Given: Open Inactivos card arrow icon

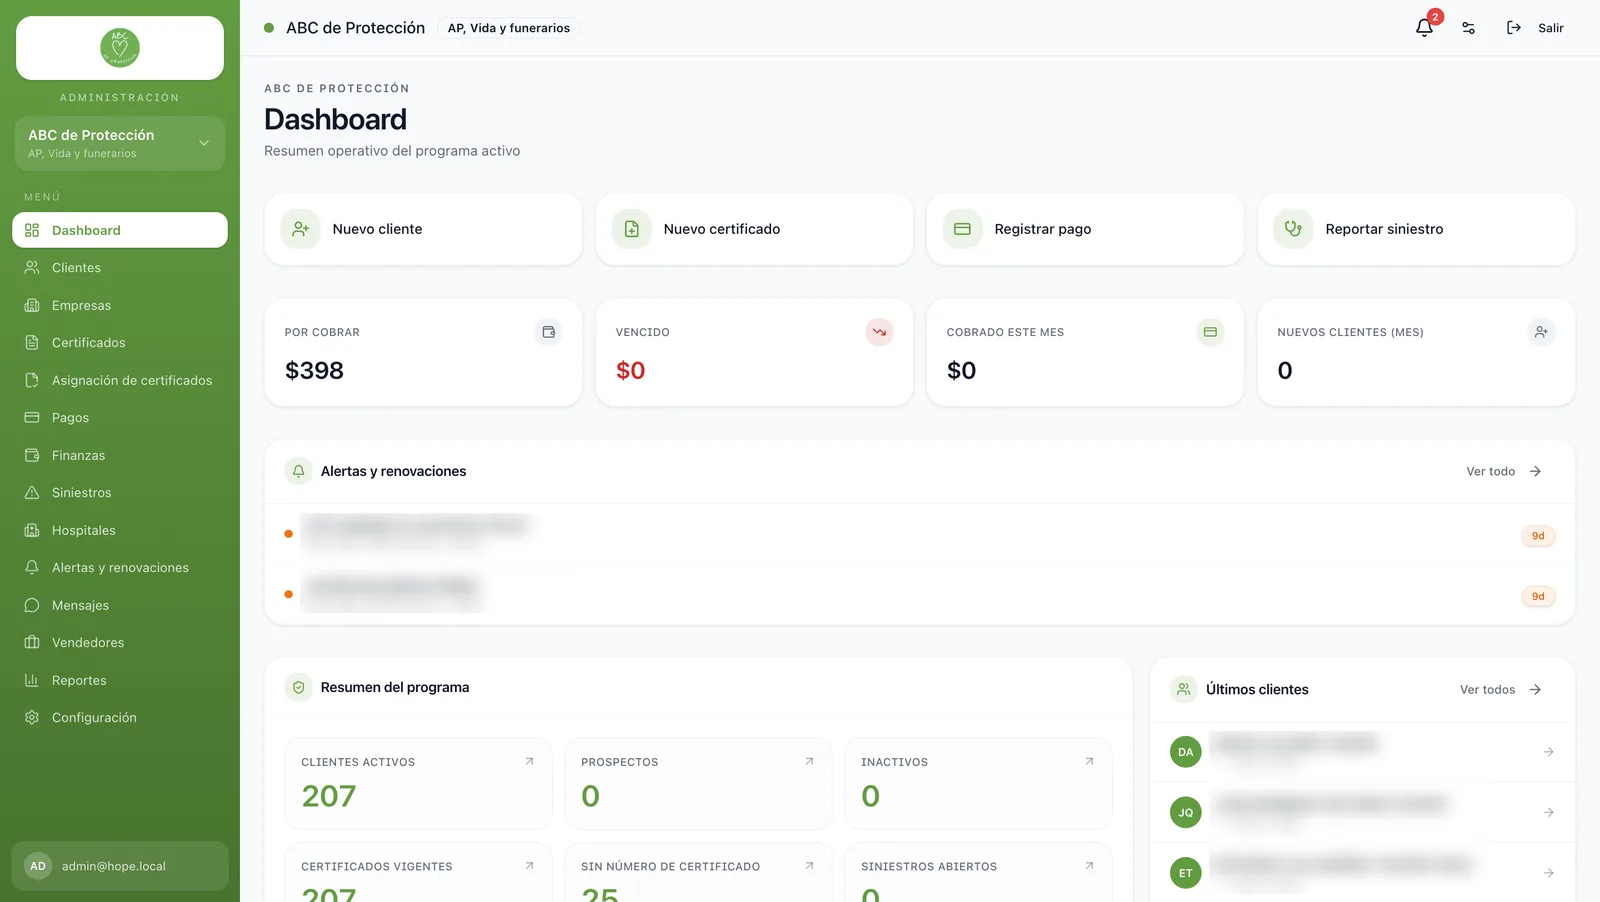Looking at the screenshot, I should [1089, 762].
